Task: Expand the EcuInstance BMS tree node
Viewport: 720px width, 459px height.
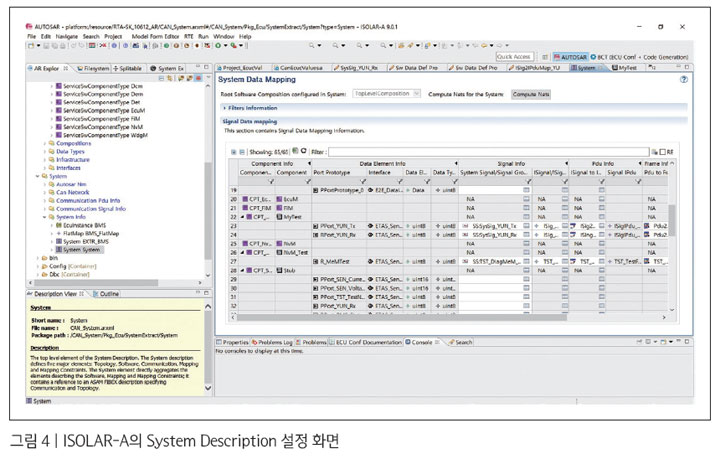Action: point(51,225)
